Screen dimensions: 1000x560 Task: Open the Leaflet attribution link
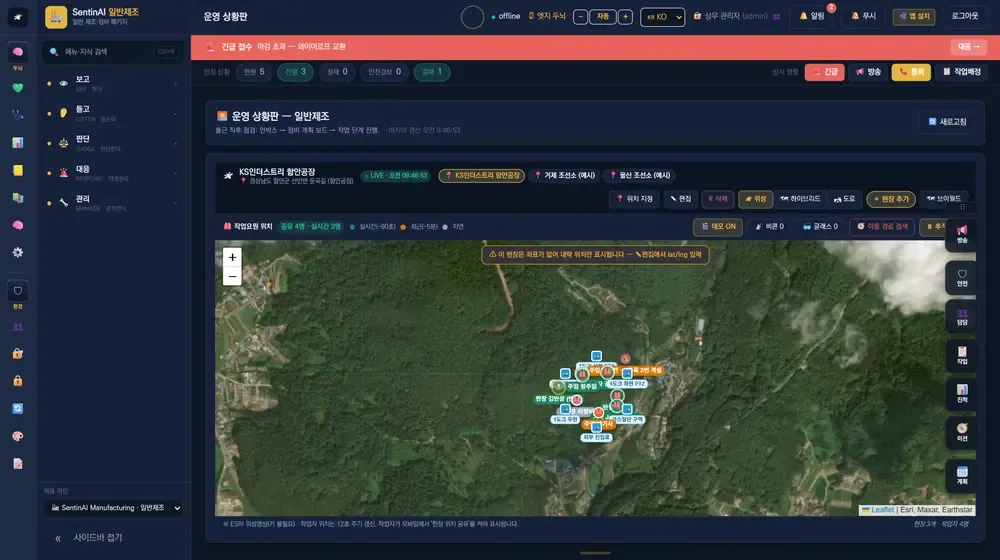[x=883, y=510]
